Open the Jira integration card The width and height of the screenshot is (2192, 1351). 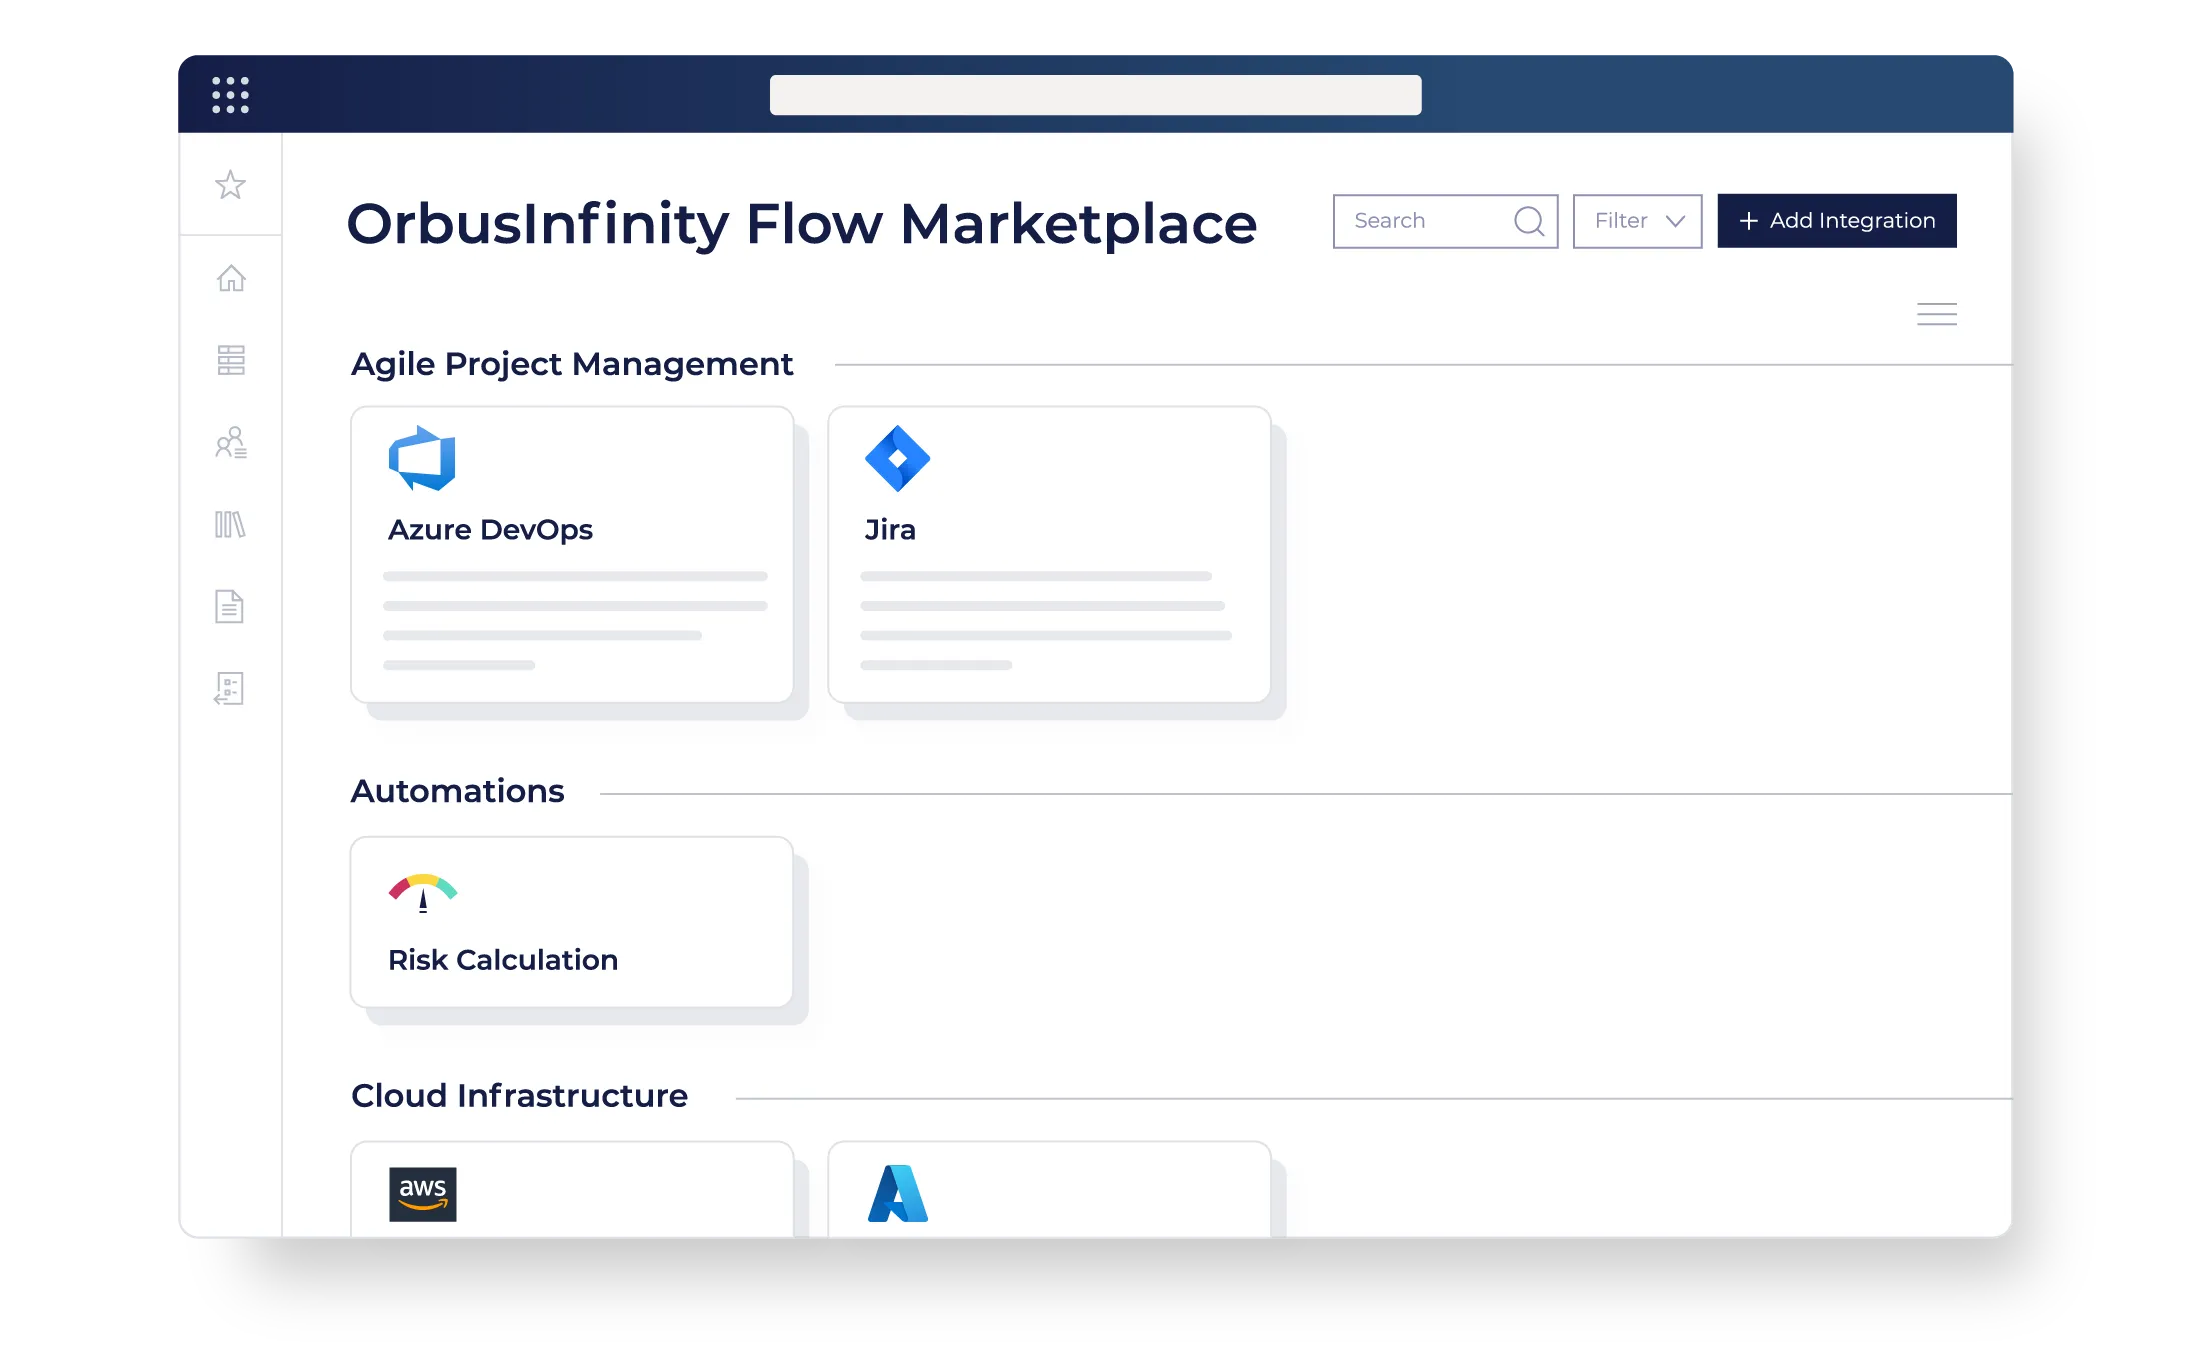1049,554
